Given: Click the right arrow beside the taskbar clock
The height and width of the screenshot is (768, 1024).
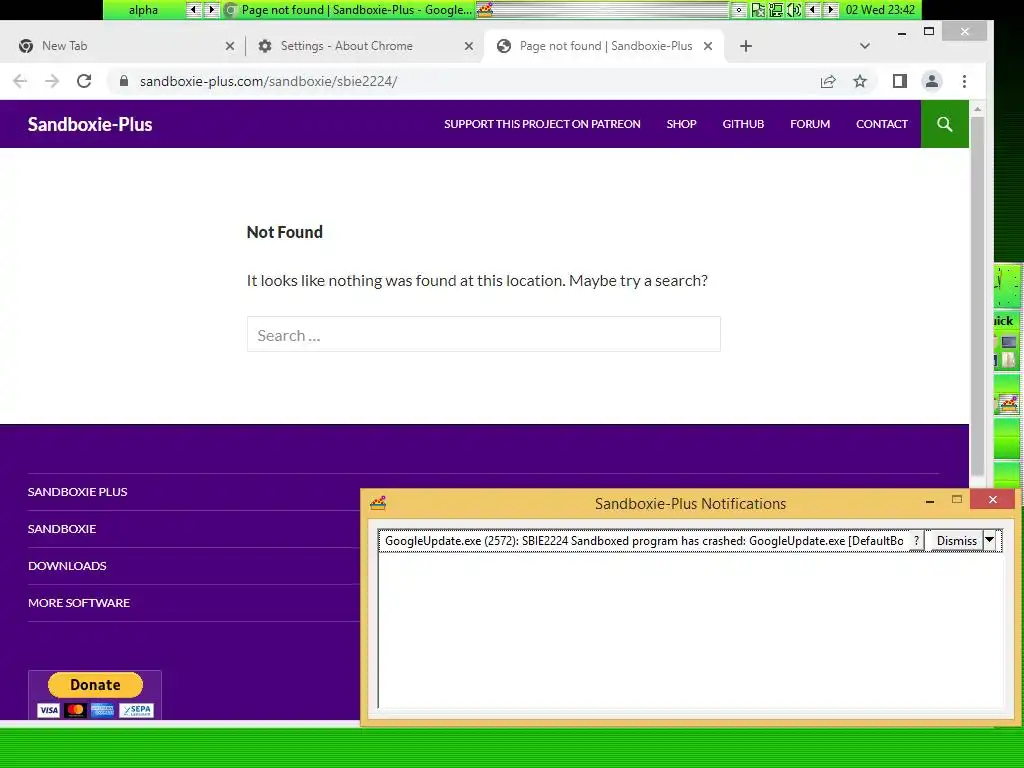Looking at the screenshot, I should point(830,10).
